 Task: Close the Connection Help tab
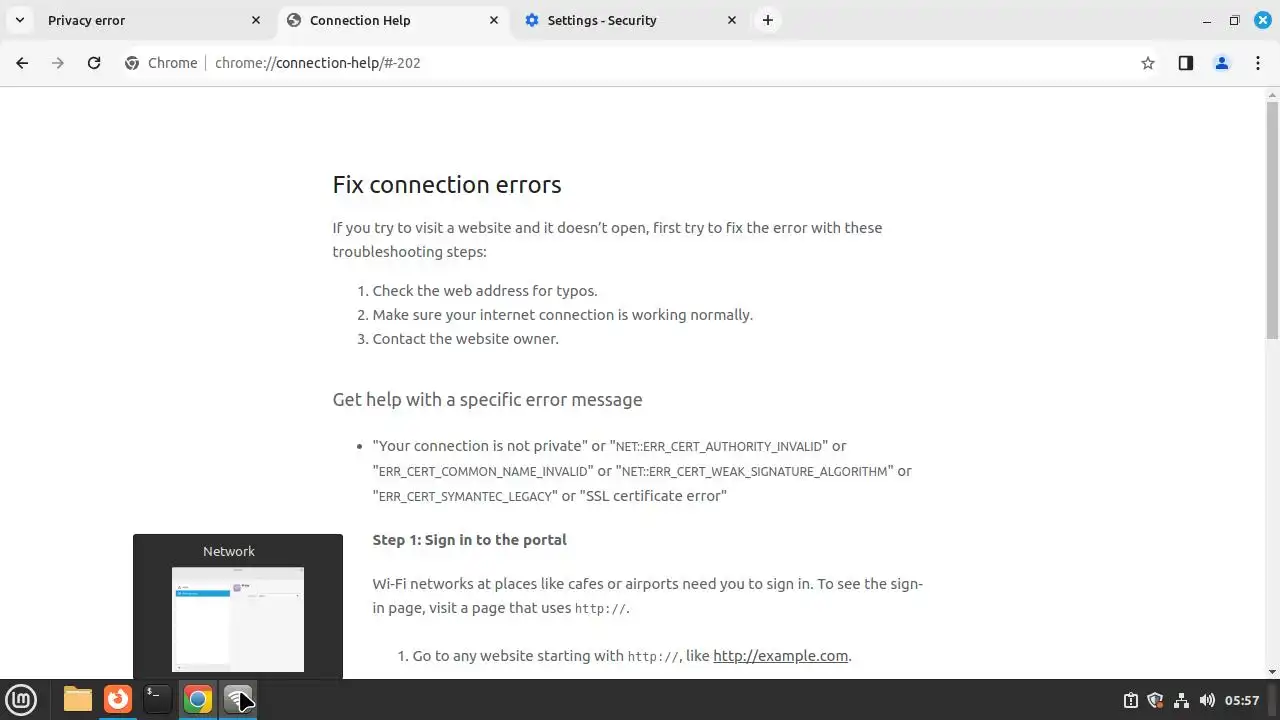pyautogui.click(x=494, y=20)
